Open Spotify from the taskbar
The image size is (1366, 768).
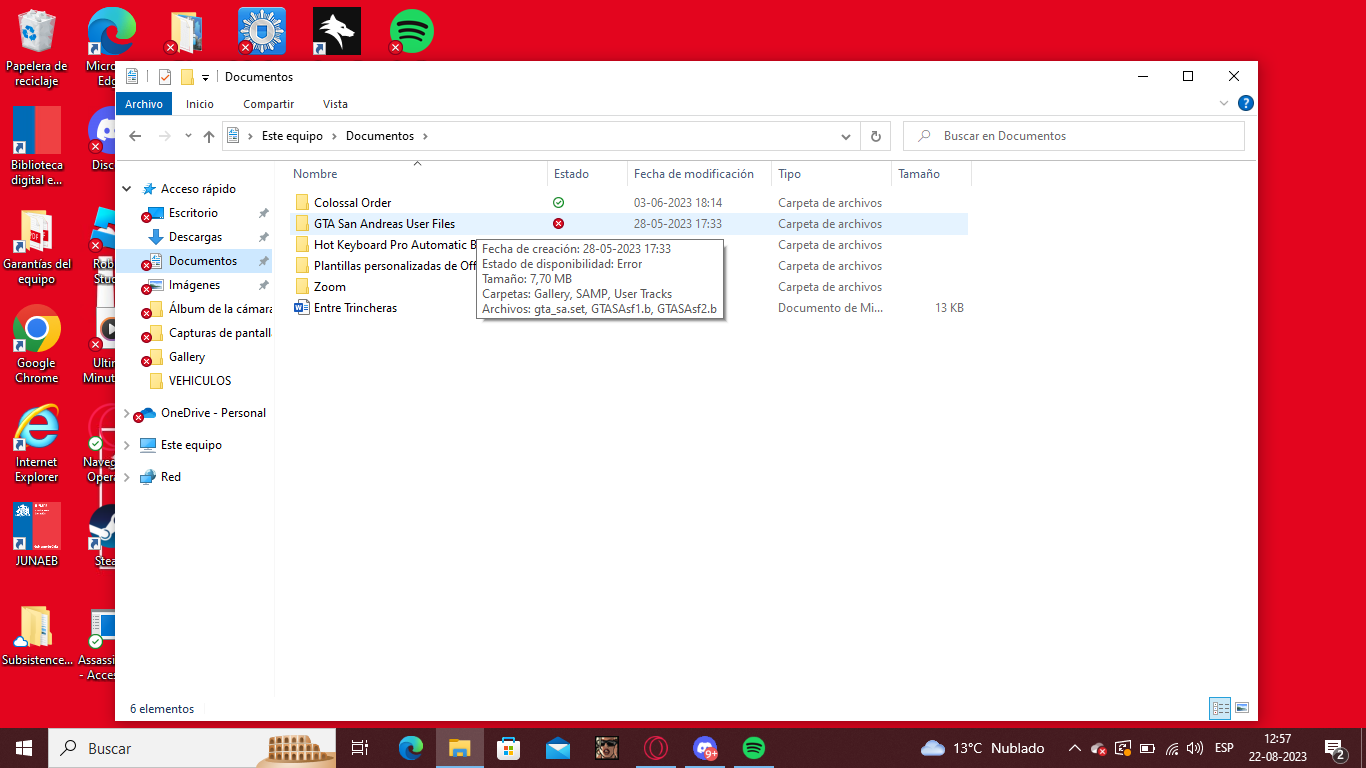[754, 748]
